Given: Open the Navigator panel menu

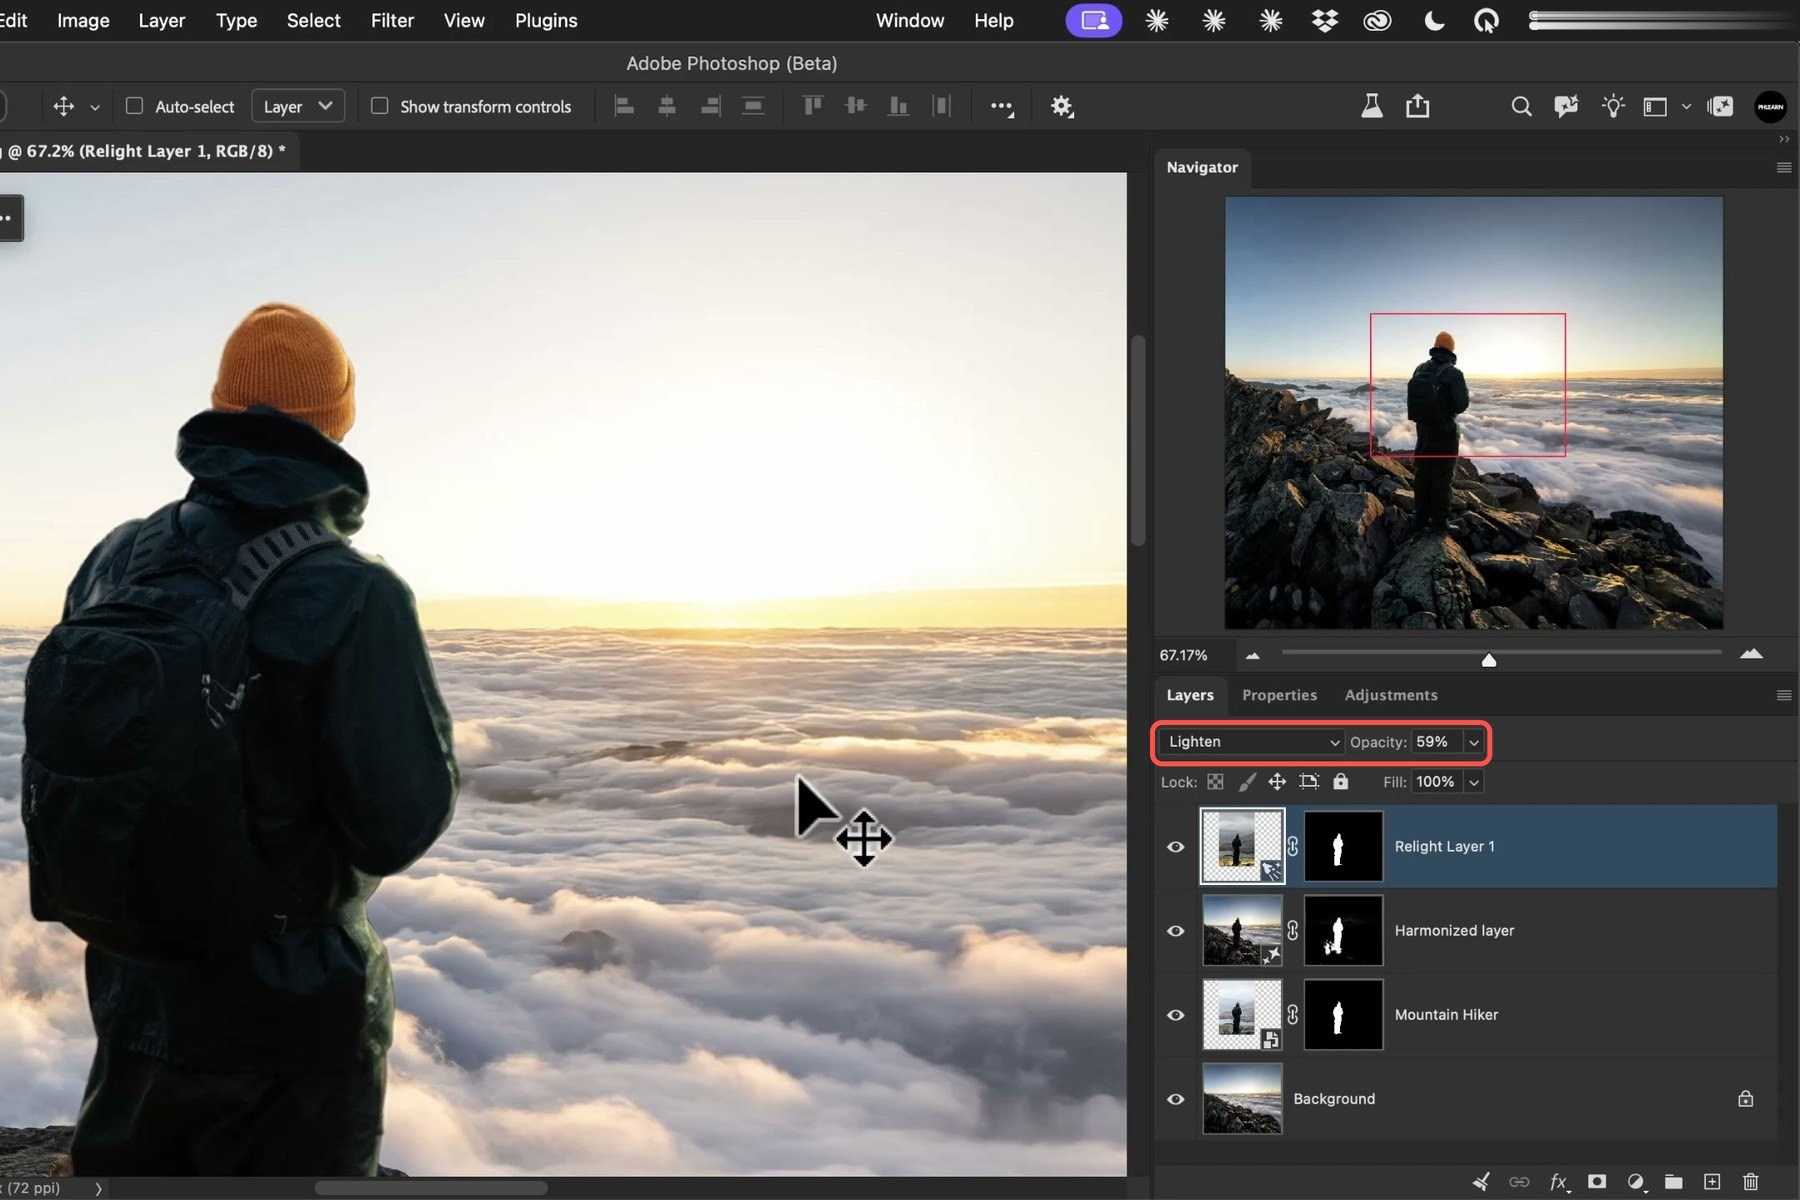Looking at the screenshot, I should pos(1783,167).
